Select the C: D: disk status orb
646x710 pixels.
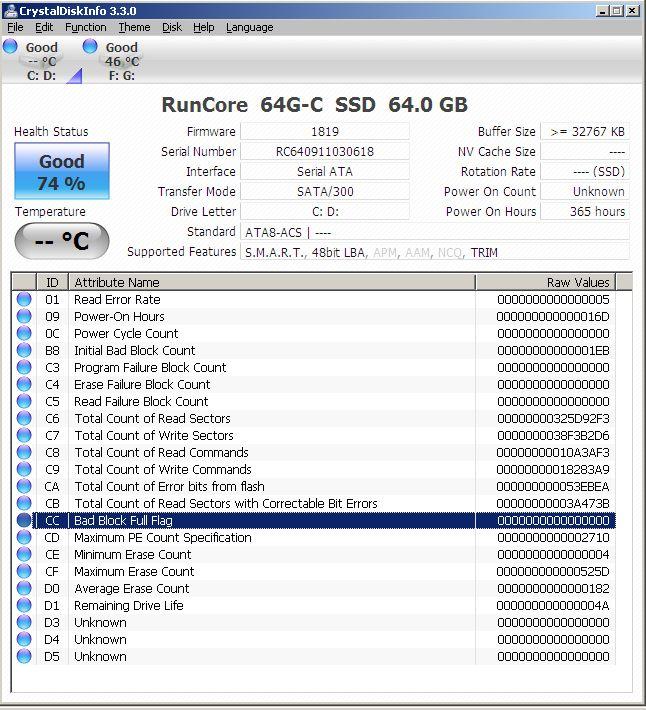(x=10, y=46)
